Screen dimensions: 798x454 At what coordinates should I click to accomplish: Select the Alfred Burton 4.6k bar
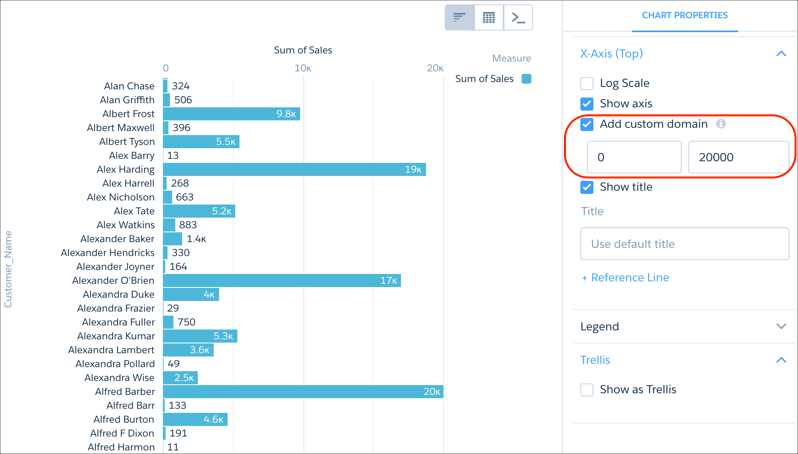coord(195,419)
